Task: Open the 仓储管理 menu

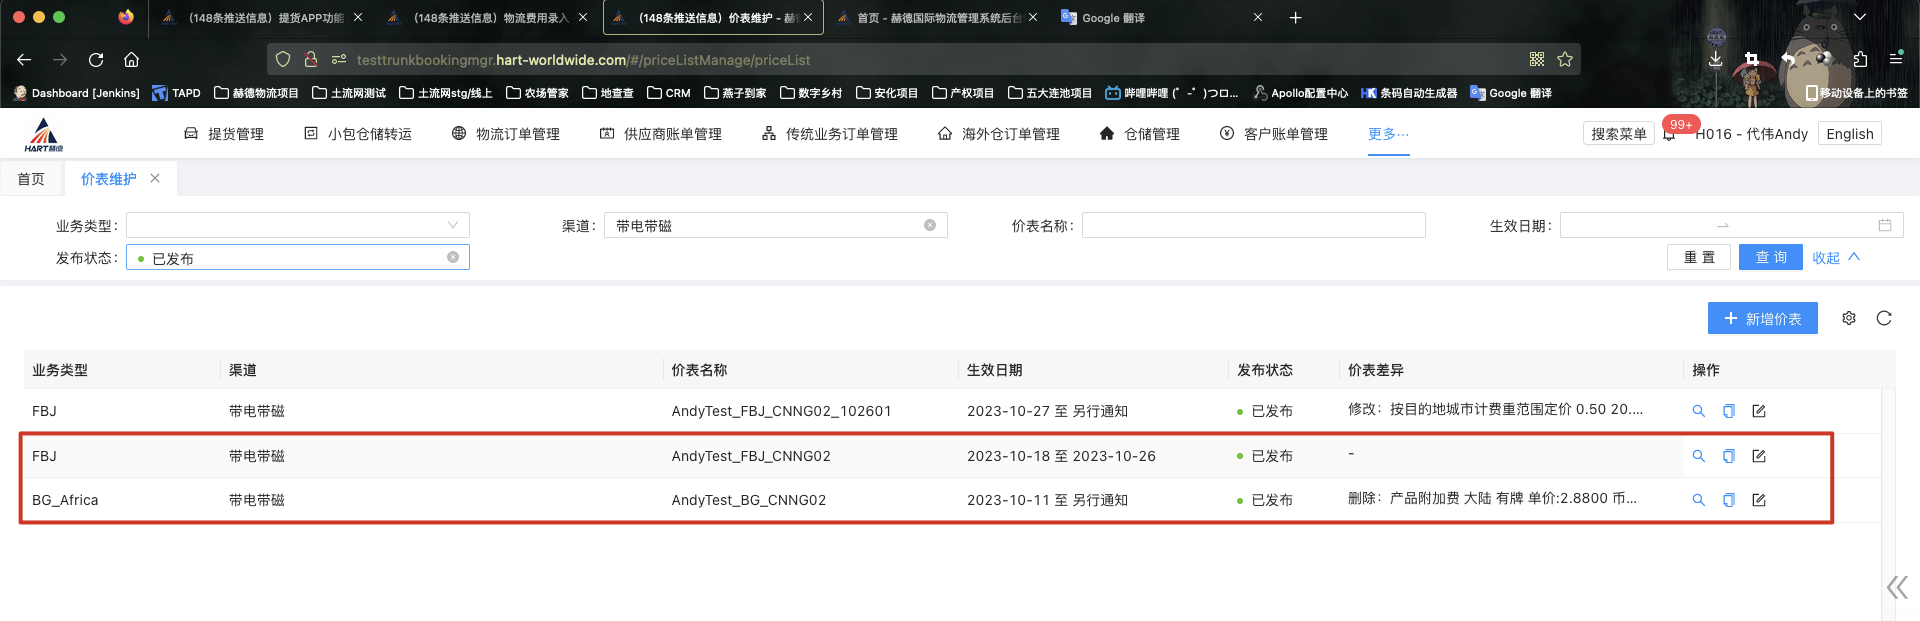Action: pyautogui.click(x=1139, y=134)
